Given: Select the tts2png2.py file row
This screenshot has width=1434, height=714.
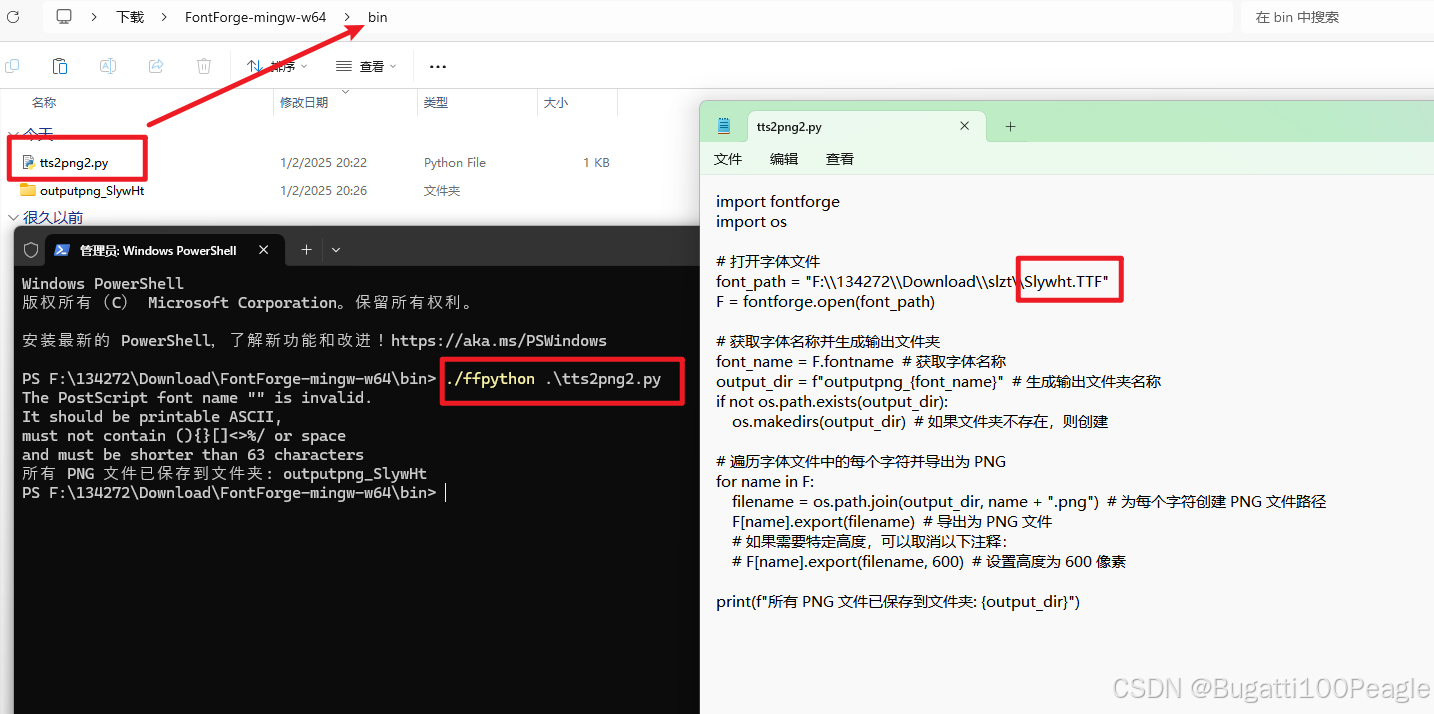Looking at the screenshot, I should point(315,162).
